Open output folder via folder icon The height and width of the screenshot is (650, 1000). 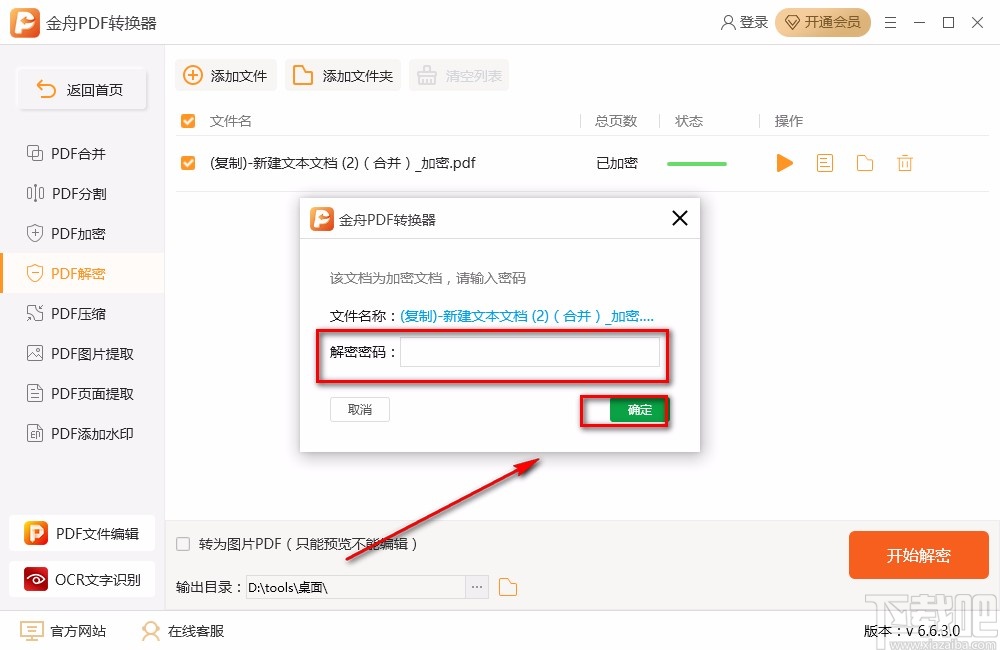click(508, 587)
